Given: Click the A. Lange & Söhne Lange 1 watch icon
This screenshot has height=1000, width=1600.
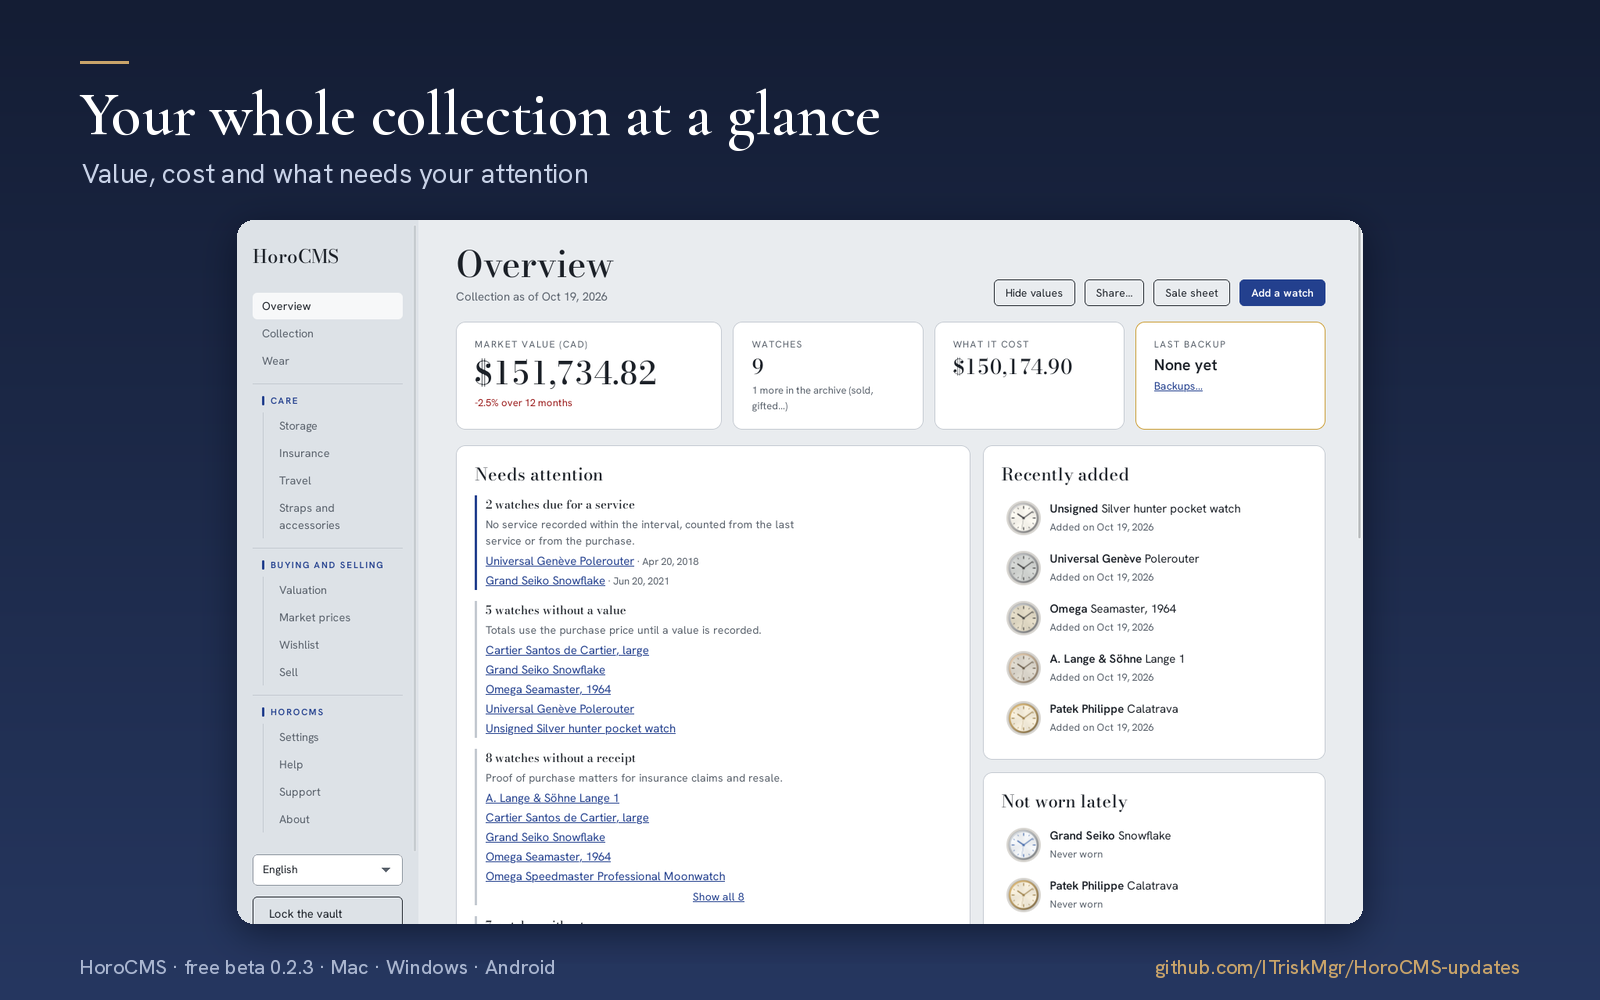Looking at the screenshot, I should pos(1023,668).
